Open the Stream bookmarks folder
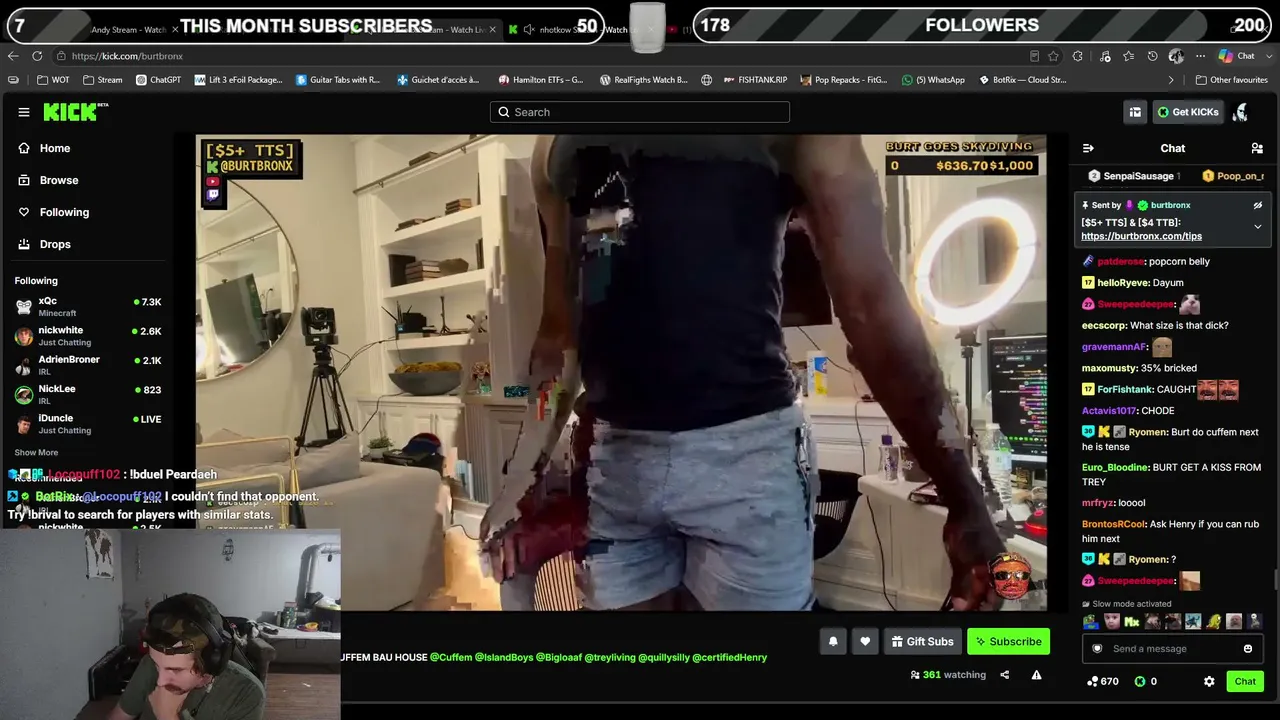Image resolution: width=1280 pixels, height=720 pixels. [x=103, y=80]
